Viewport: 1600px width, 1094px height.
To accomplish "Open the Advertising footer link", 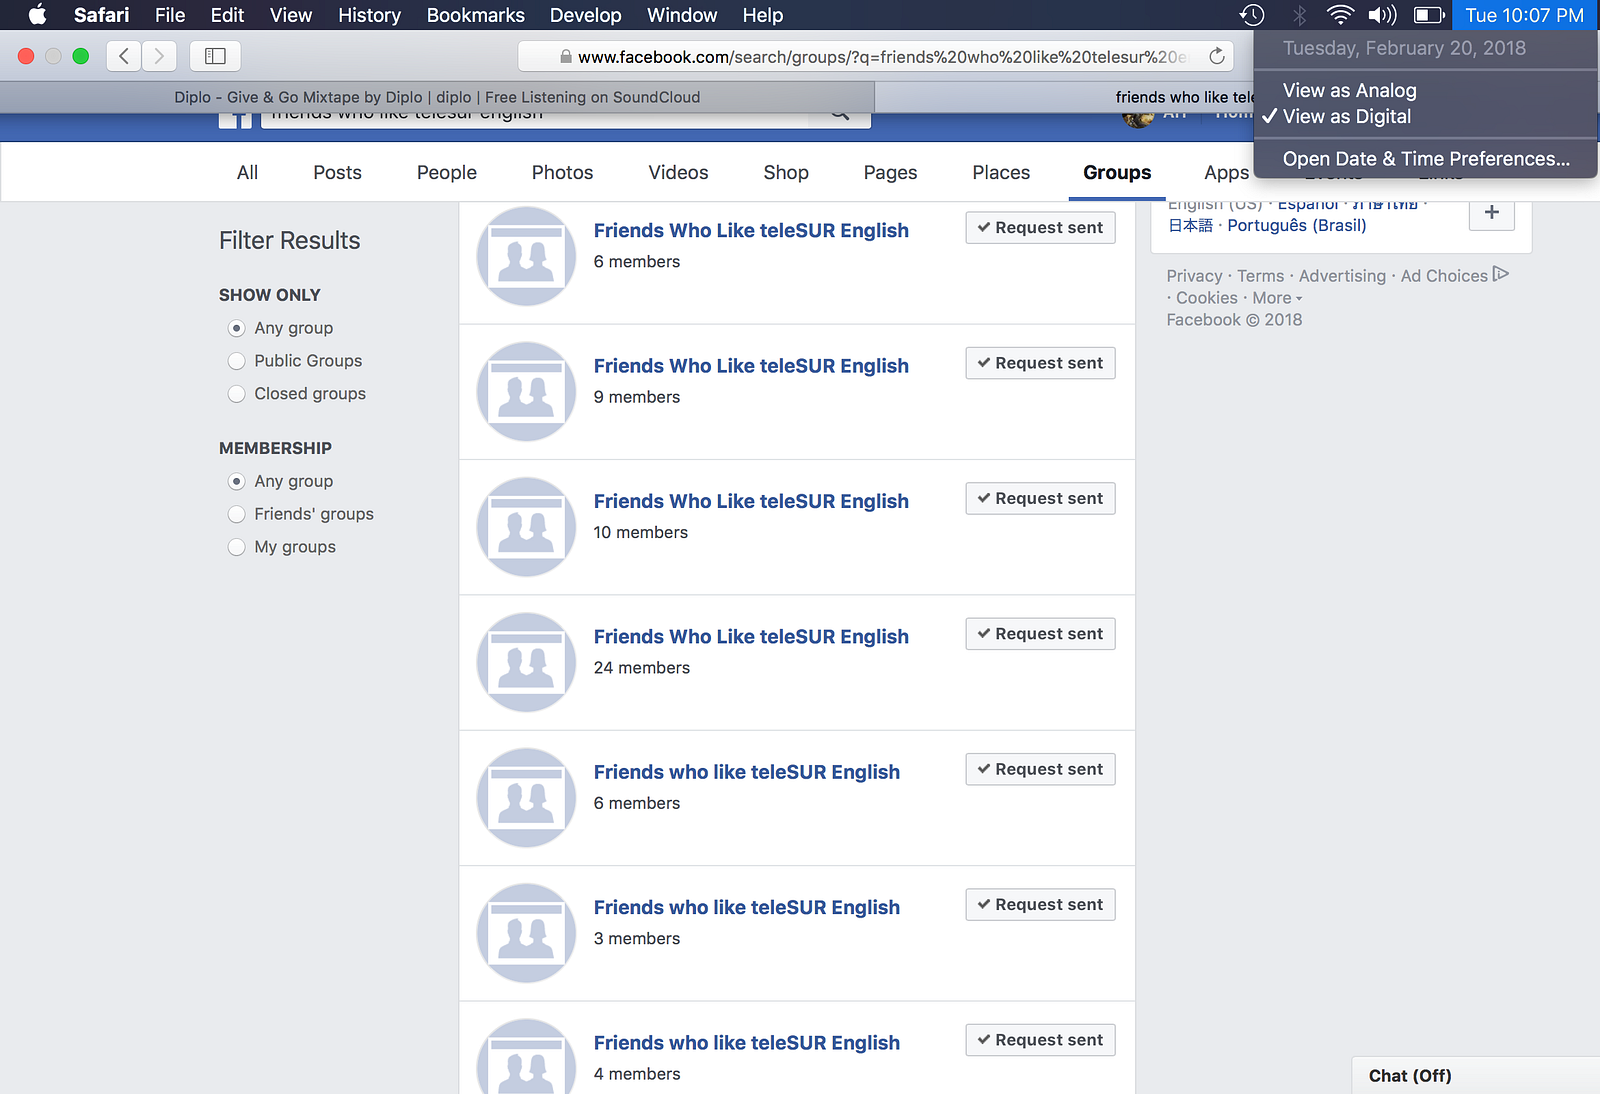I will pyautogui.click(x=1342, y=276).
